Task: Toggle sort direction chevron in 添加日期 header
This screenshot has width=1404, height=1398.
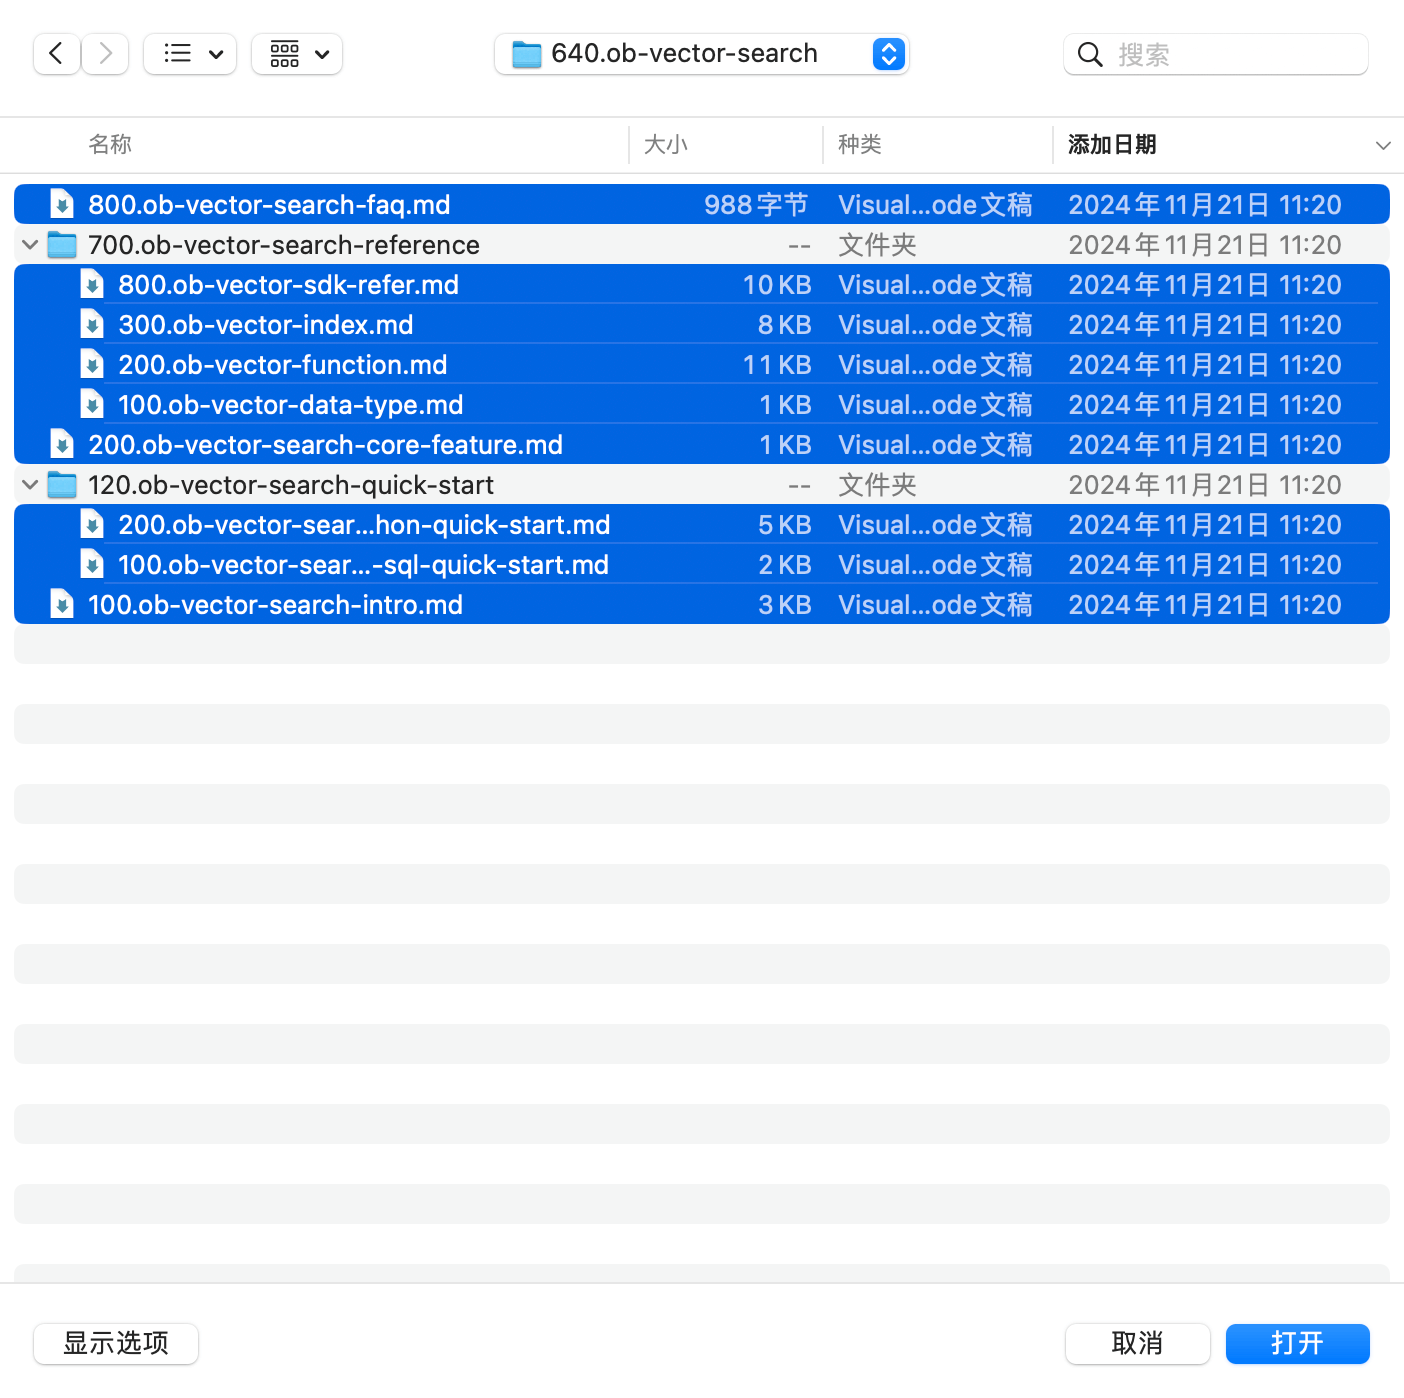Action: pyautogui.click(x=1383, y=146)
